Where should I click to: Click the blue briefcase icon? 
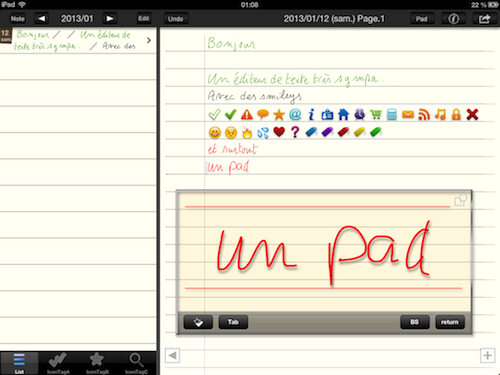327,115
